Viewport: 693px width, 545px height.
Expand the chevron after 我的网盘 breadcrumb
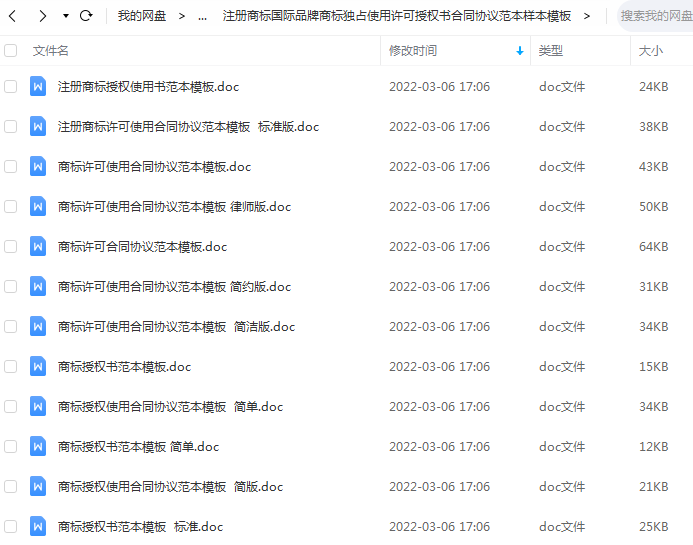[x=182, y=16]
